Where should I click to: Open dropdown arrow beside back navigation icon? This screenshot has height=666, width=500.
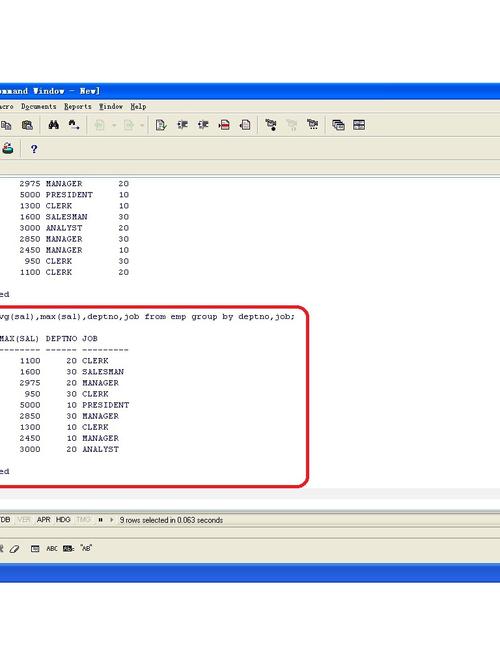pyautogui.click(x=114, y=125)
